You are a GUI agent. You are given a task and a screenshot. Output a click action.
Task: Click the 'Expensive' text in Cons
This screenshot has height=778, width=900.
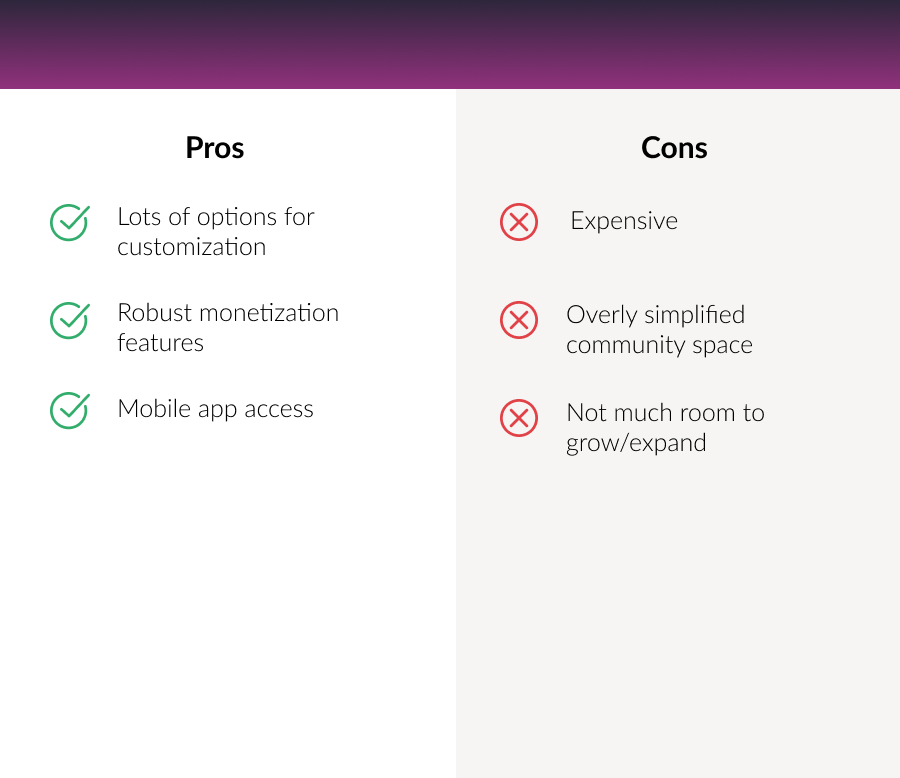click(x=624, y=221)
